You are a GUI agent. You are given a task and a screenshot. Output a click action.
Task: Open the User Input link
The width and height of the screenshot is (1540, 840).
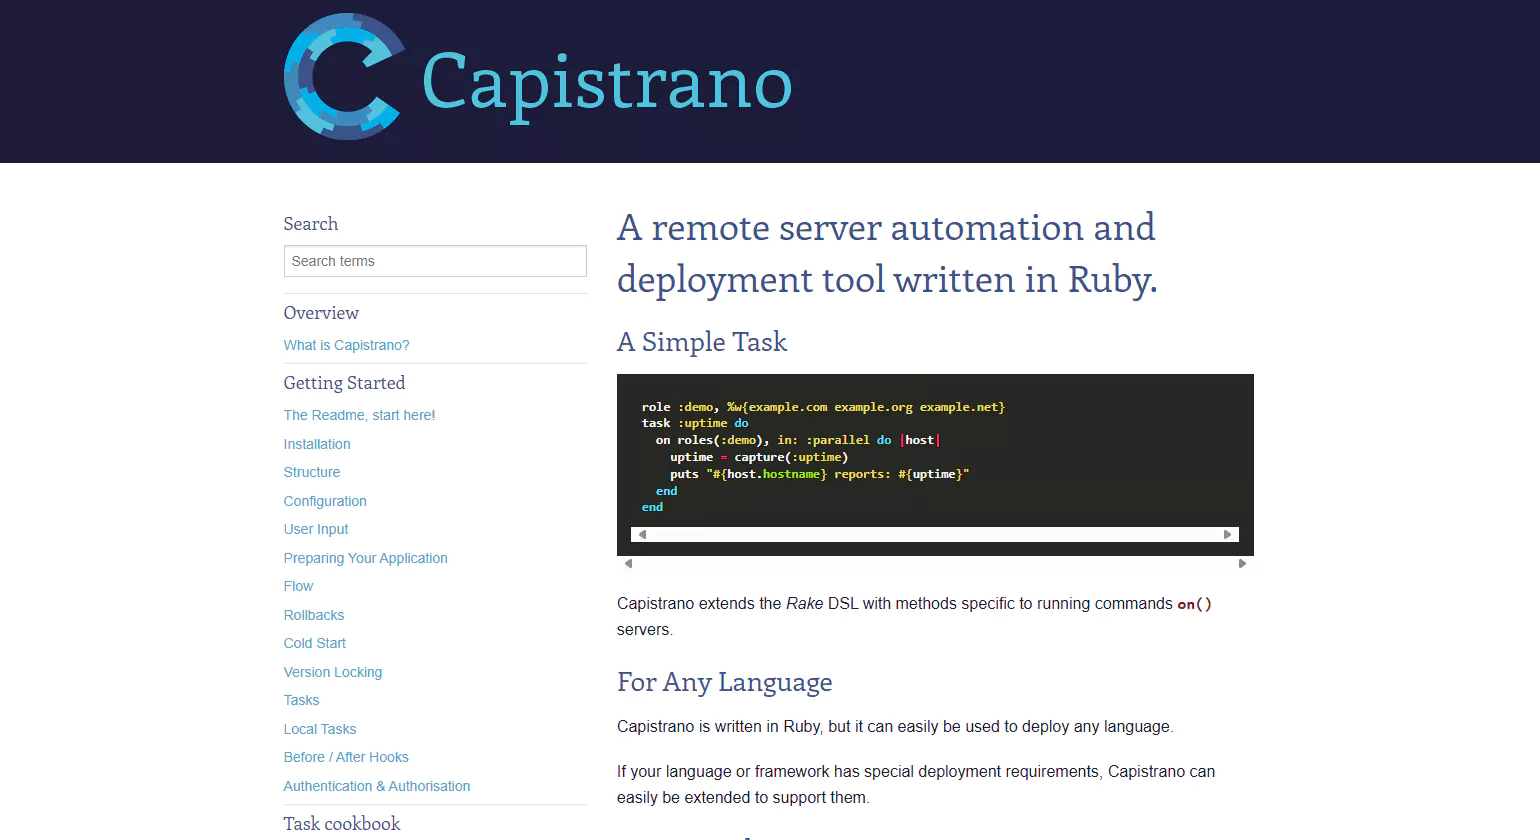[316, 529]
